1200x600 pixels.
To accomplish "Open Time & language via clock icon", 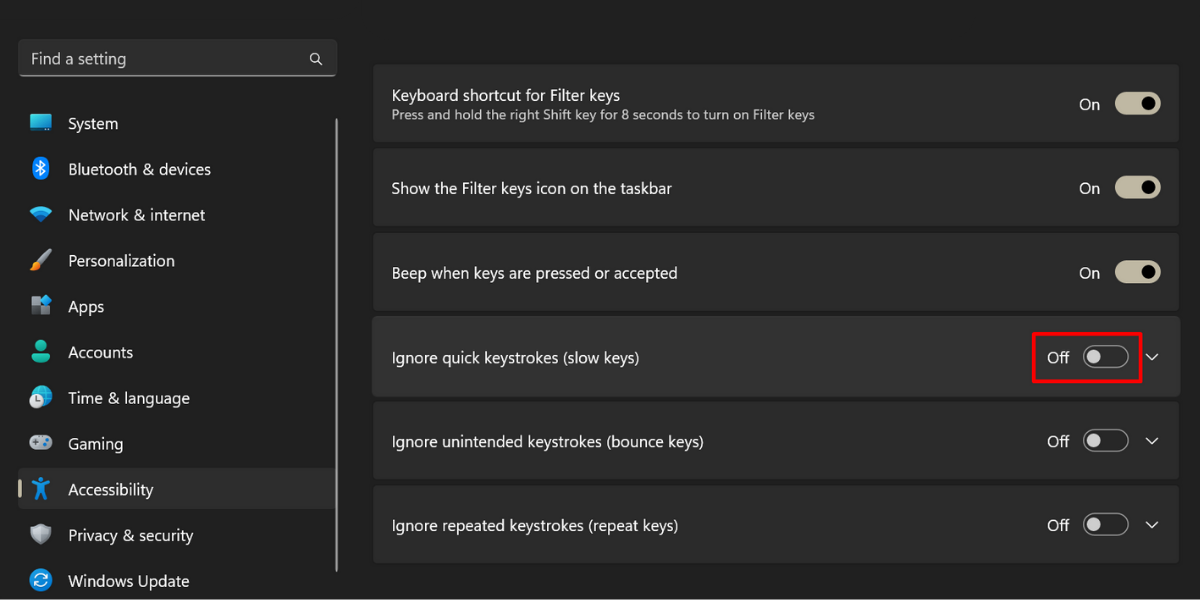I will [x=42, y=397].
